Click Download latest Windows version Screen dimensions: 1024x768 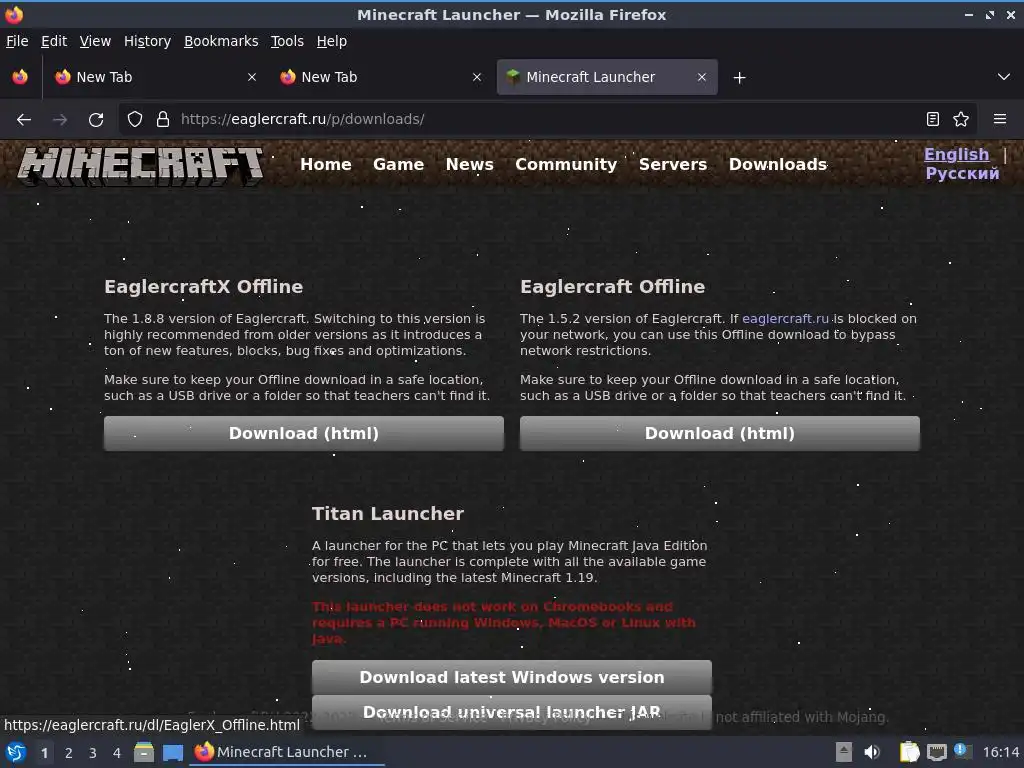pyautogui.click(x=512, y=677)
